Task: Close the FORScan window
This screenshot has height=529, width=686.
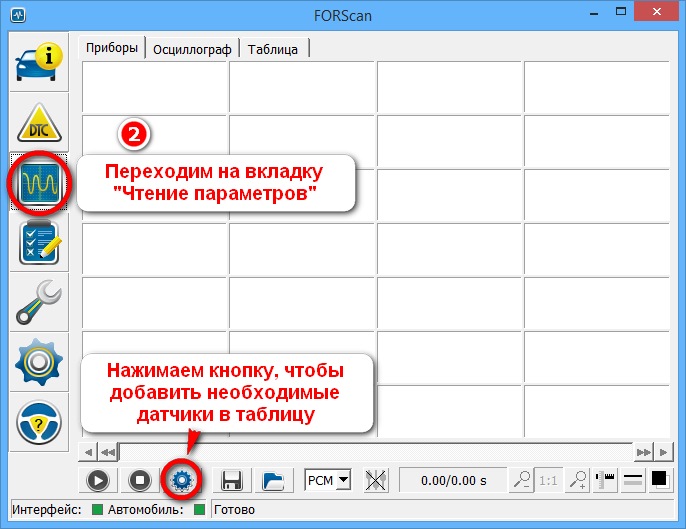Action: pyautogui.click(x=657, y=12)
